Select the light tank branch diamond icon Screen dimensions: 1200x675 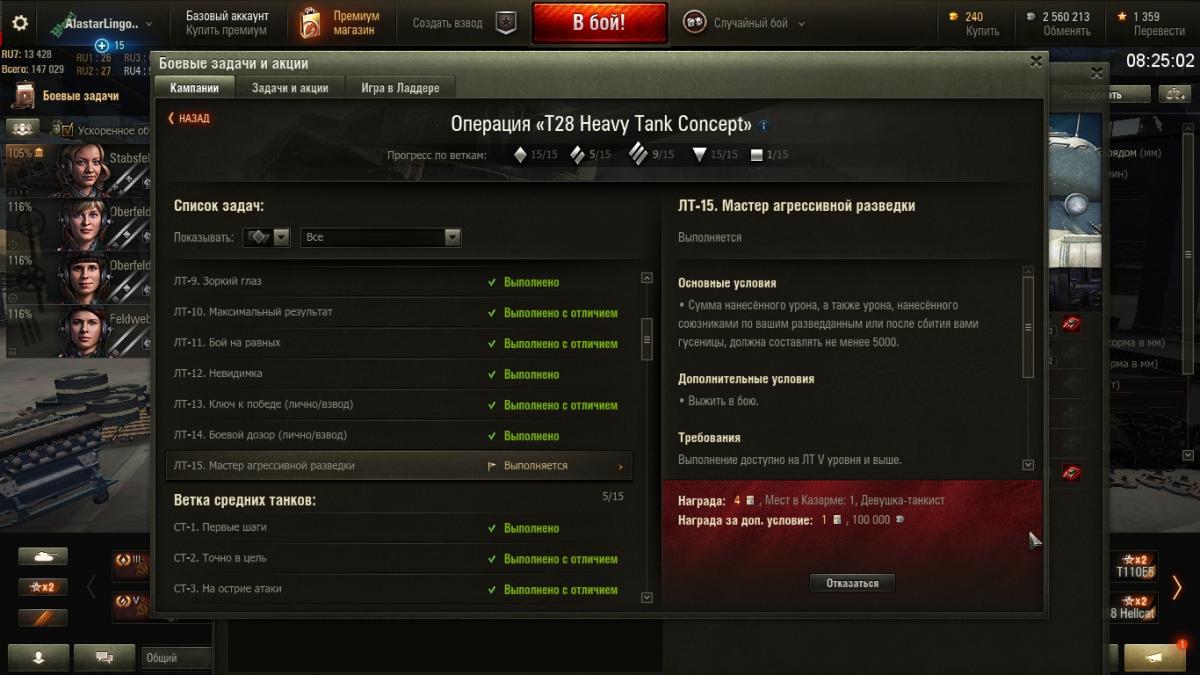tap(519, 154)
